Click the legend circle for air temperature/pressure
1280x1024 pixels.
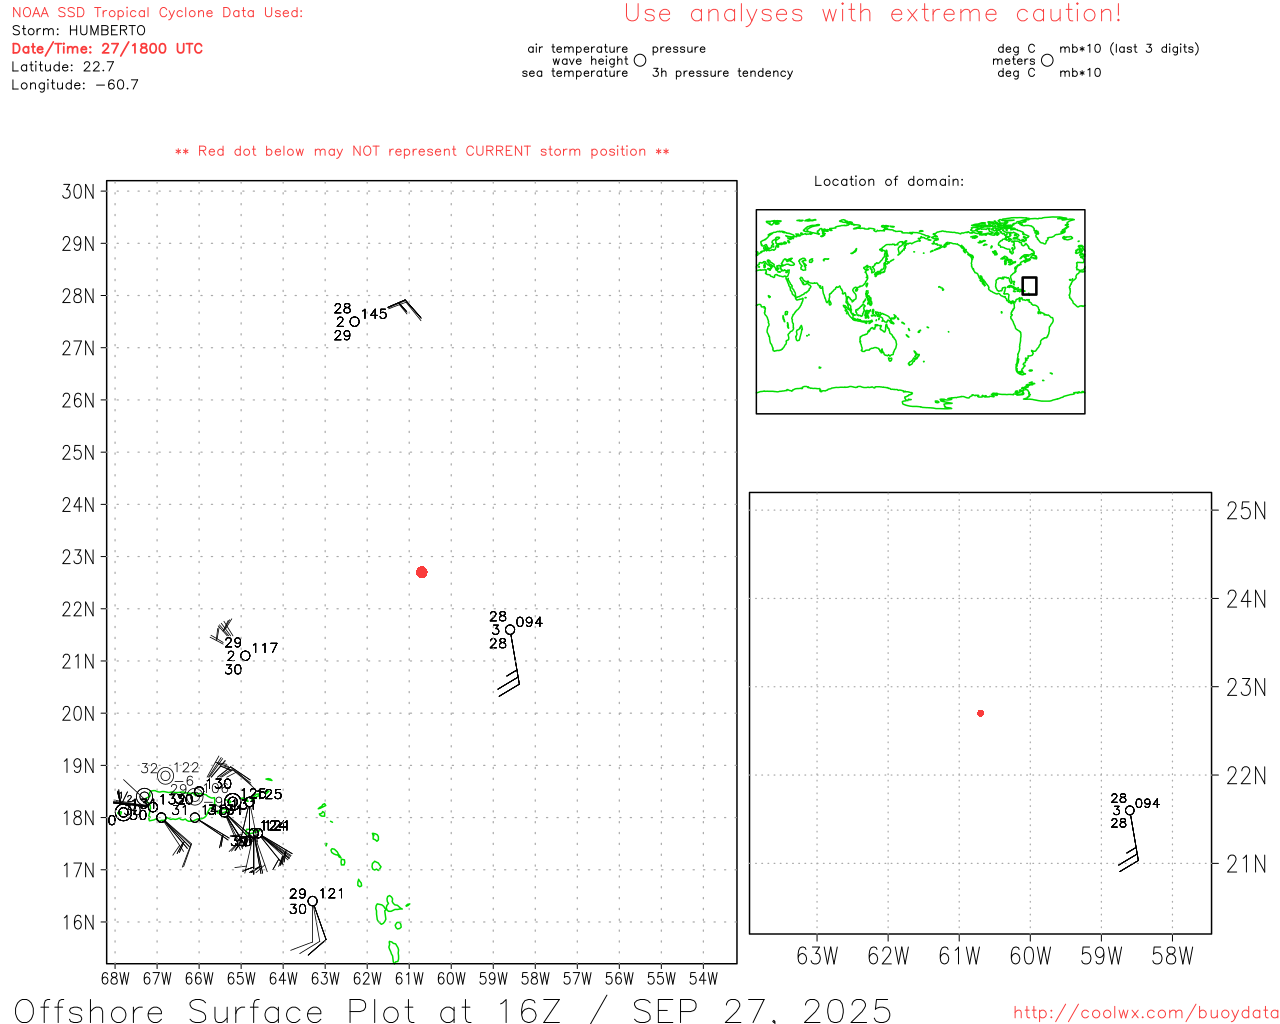[x=640, y=61]
